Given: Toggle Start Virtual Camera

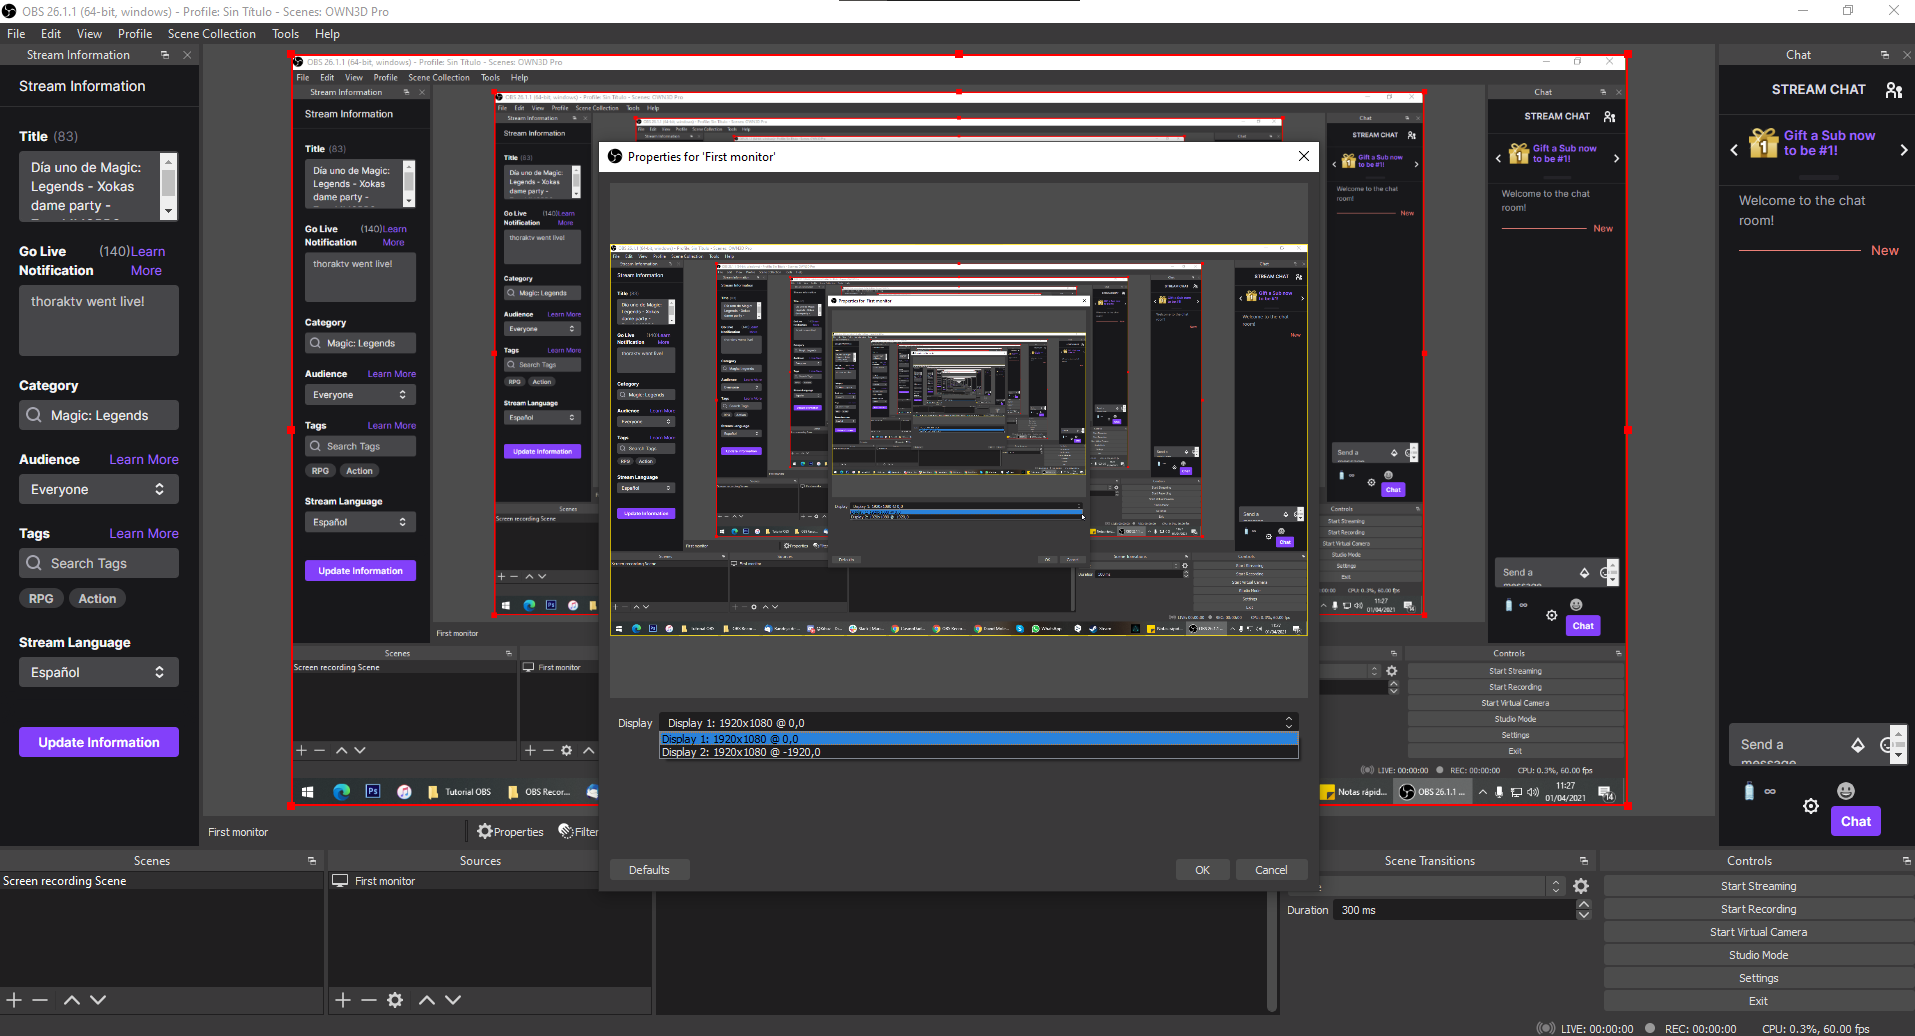Looking at the screenshot, I should pos(1758,932).
